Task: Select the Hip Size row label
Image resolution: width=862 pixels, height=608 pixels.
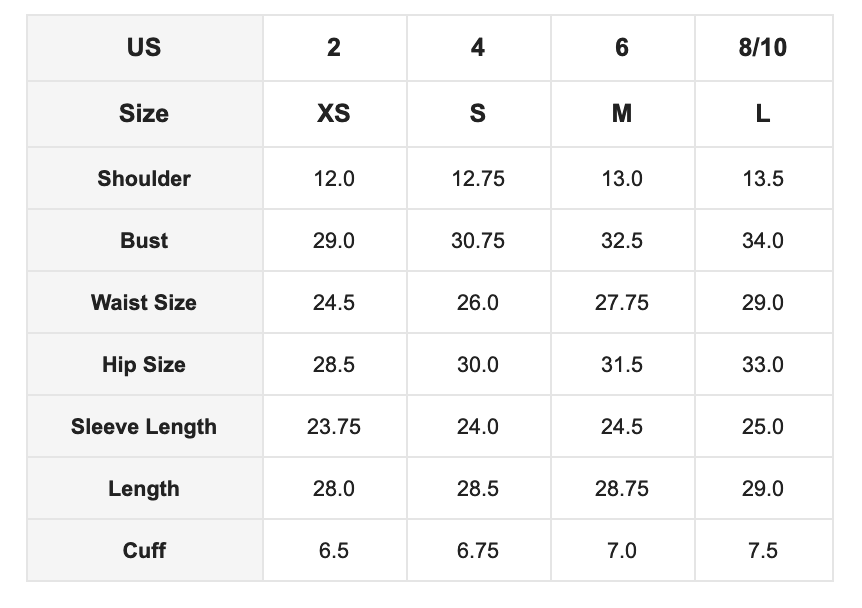Action: tap(144, 364)
